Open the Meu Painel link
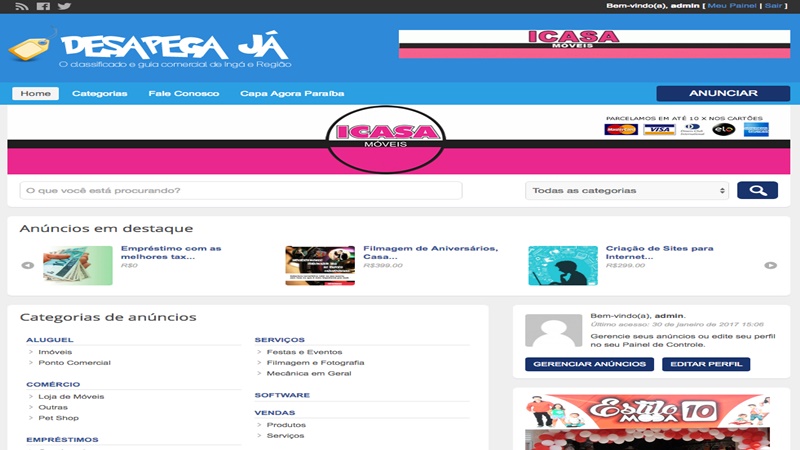The height and width of the screenshot is (450, 800). pyautogui.click(x=732, y=6)
